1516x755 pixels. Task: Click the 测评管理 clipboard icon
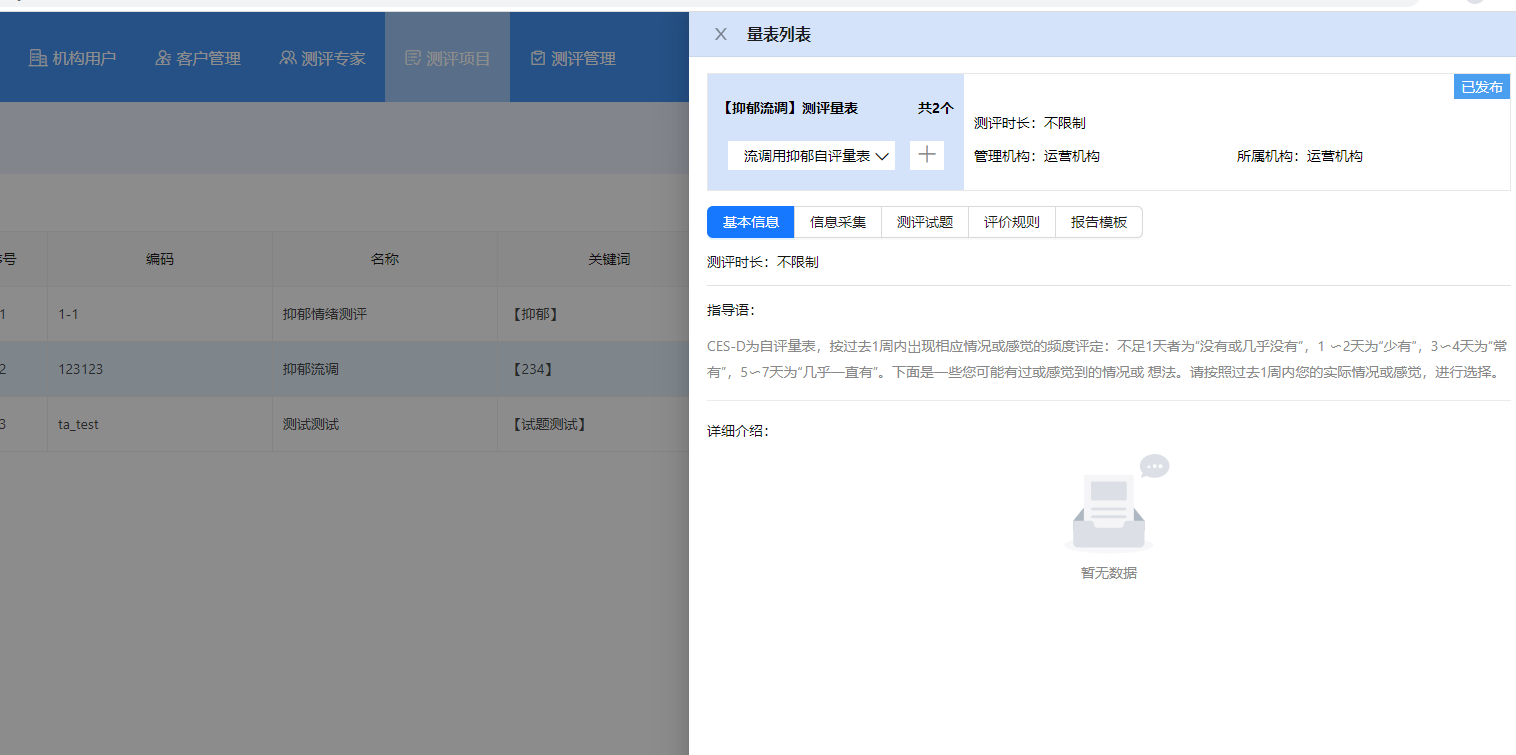click(x=538, y=58)
